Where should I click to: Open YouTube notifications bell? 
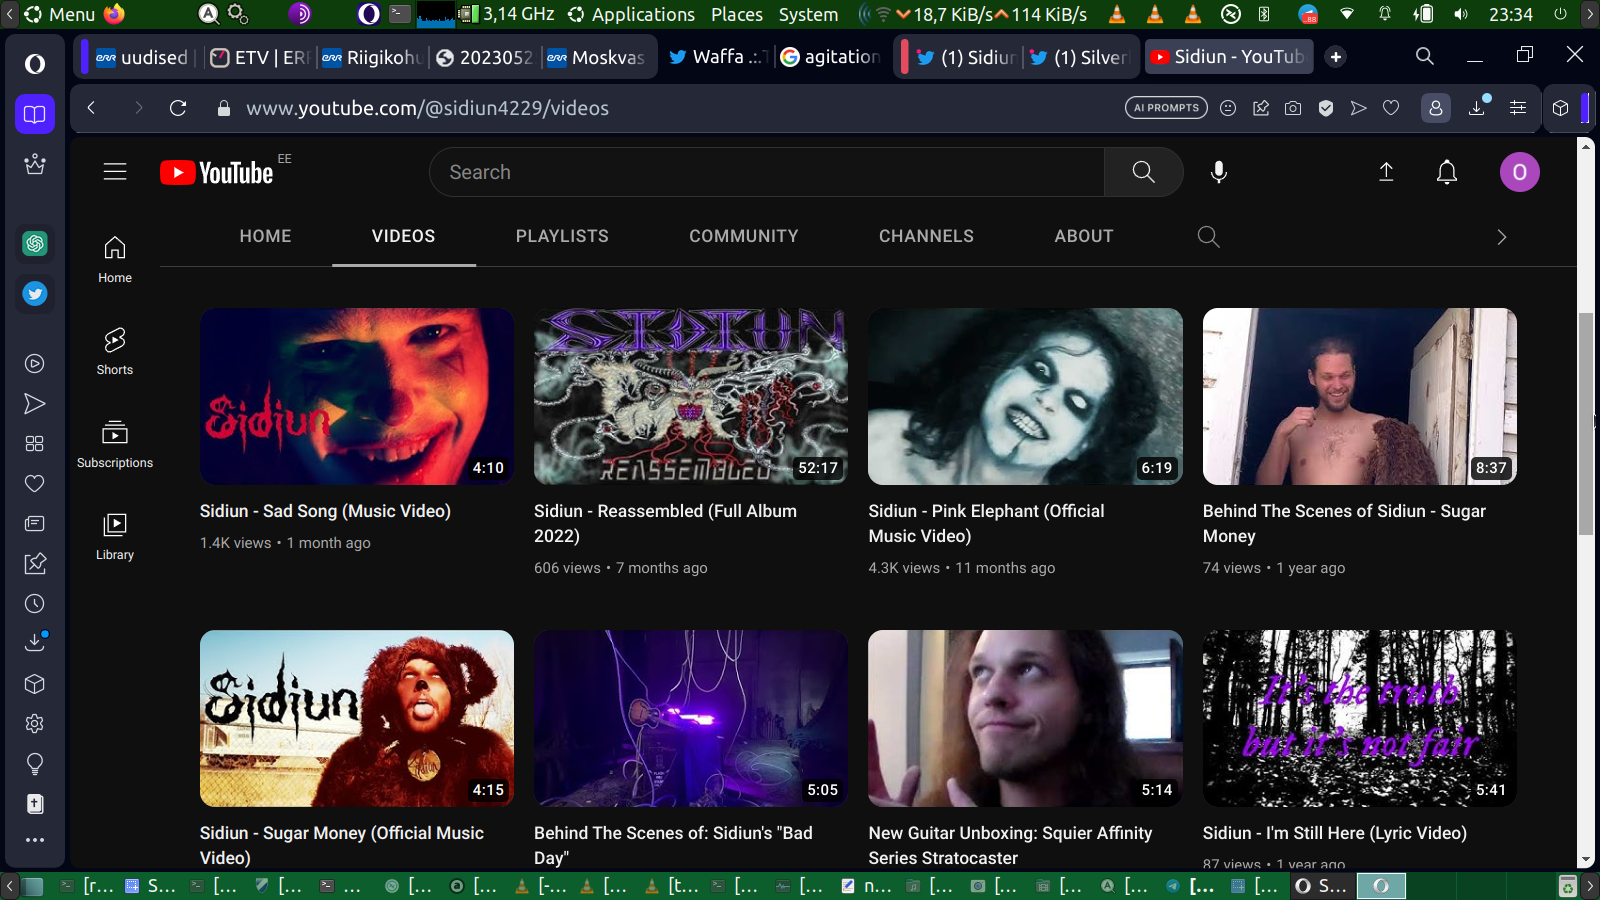[x=1446, y=172]
